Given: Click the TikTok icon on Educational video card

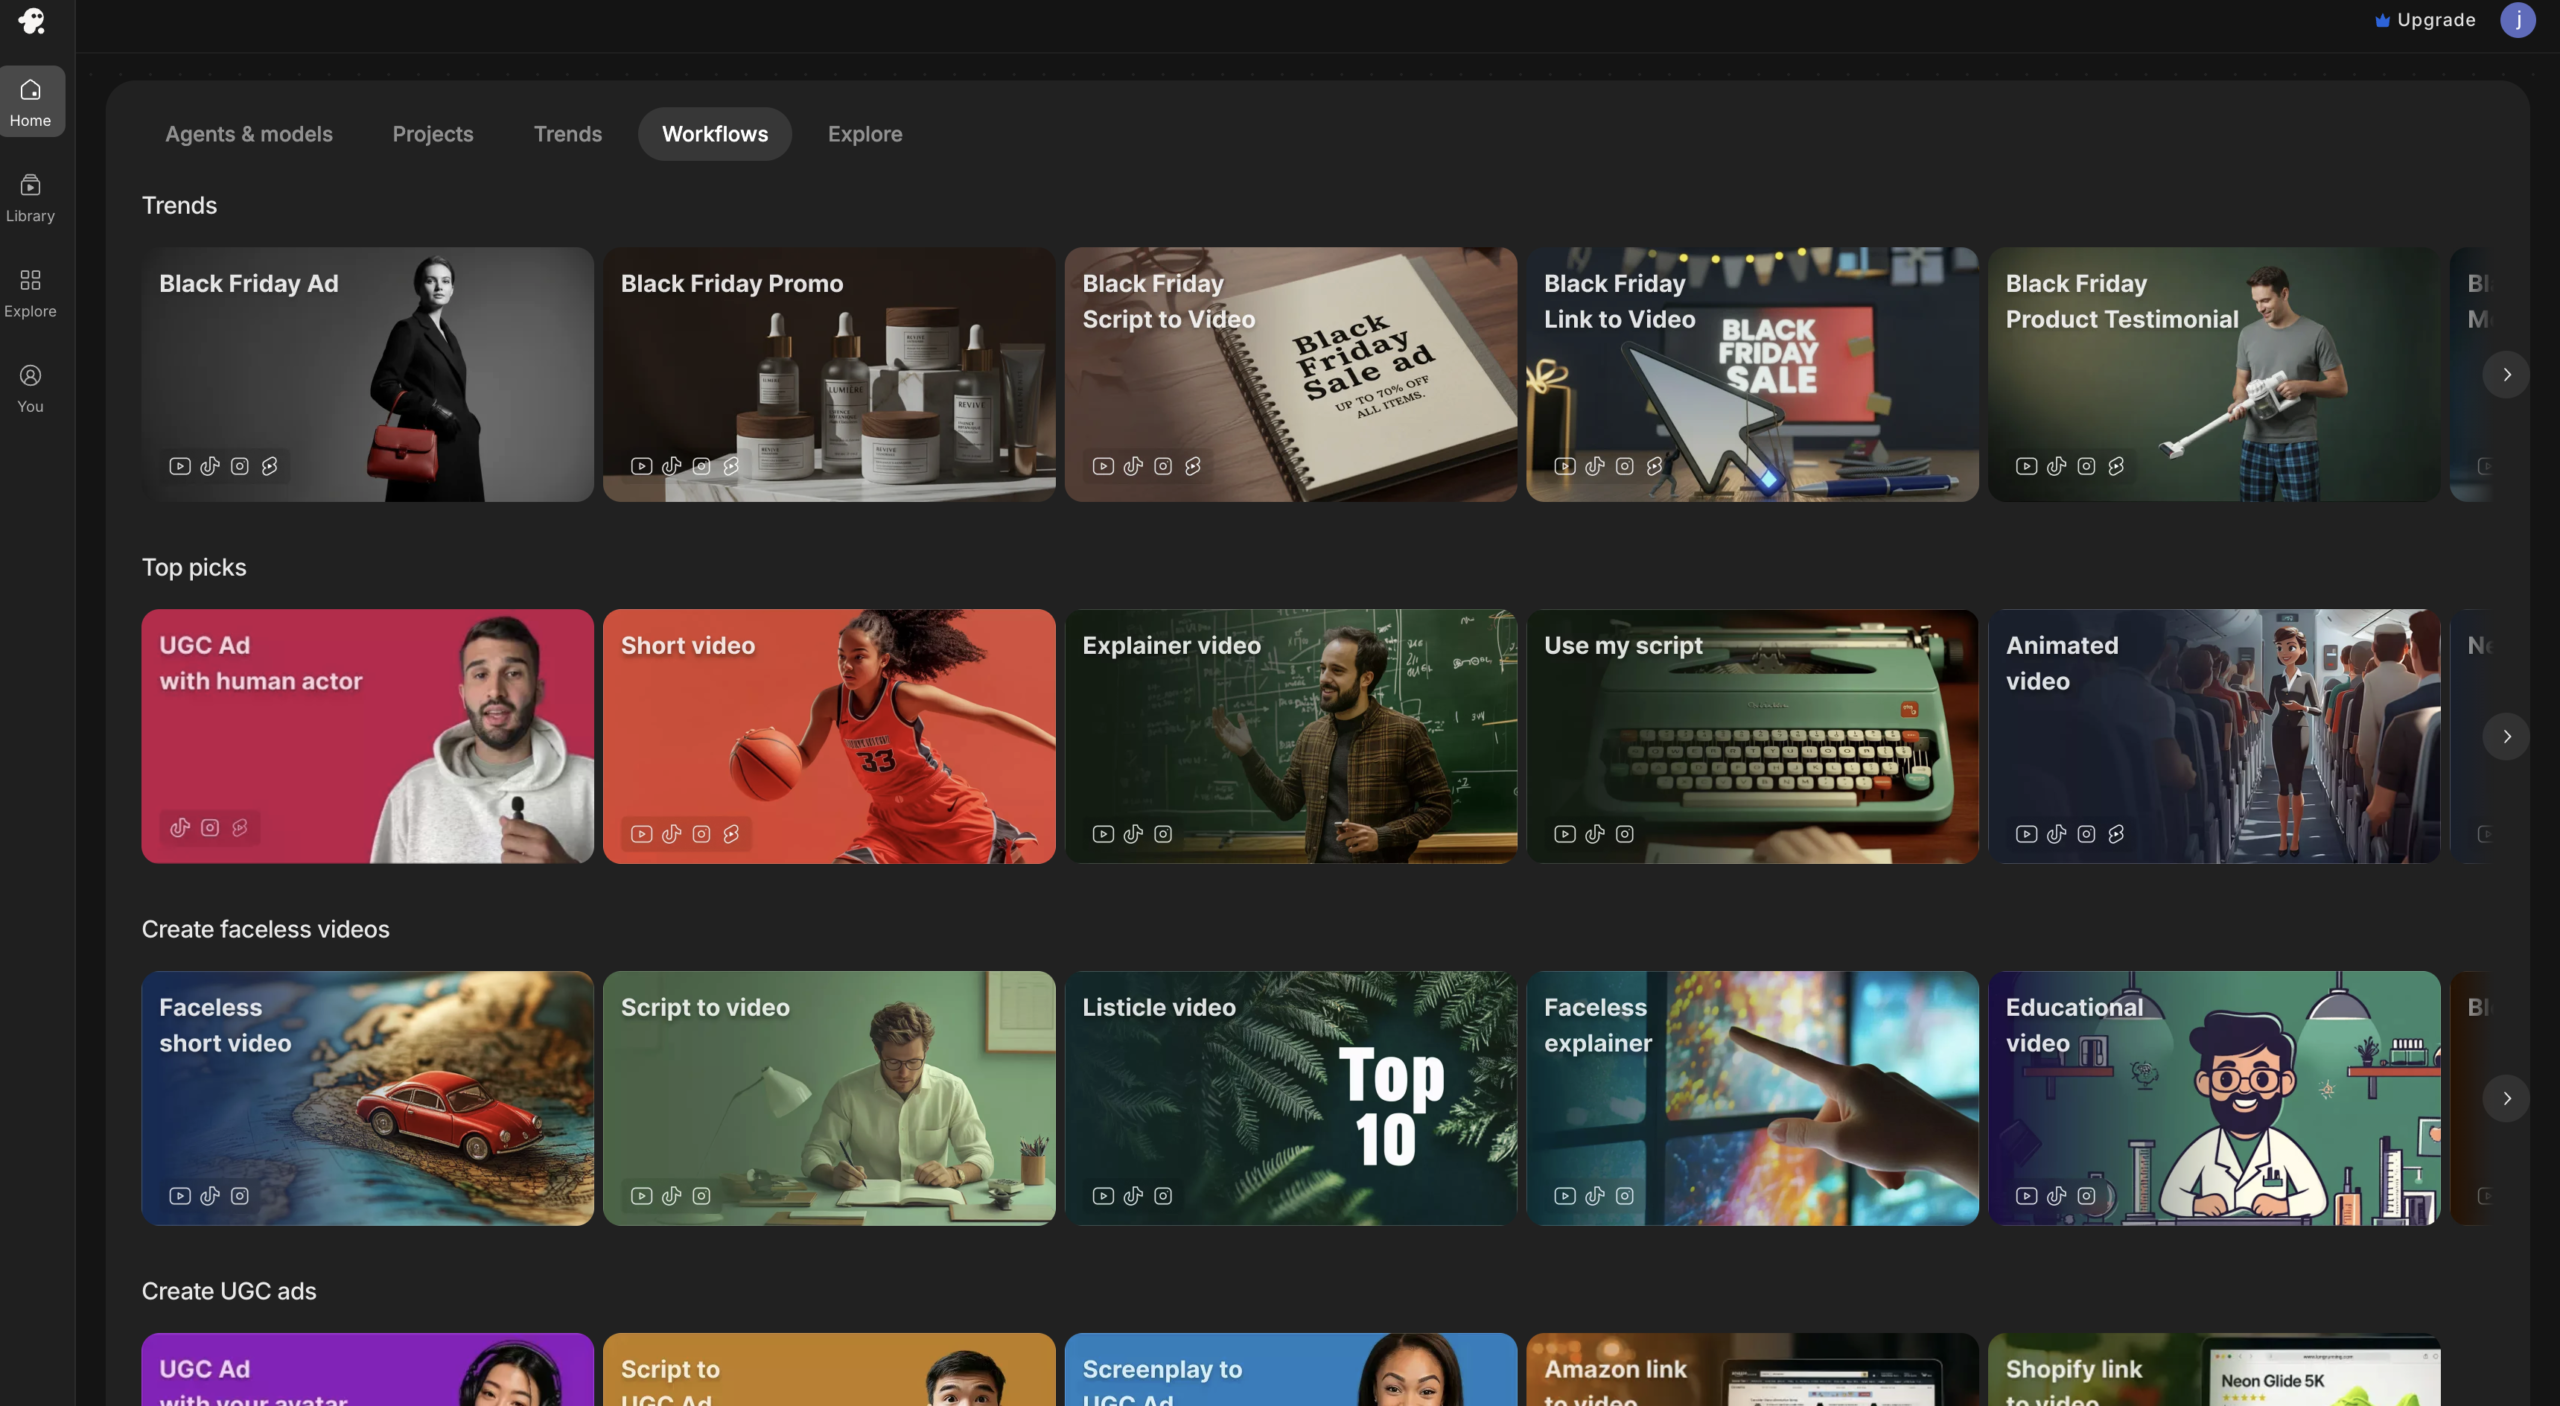Looking at the screenshot, I should click(x=2056, y=1196).
